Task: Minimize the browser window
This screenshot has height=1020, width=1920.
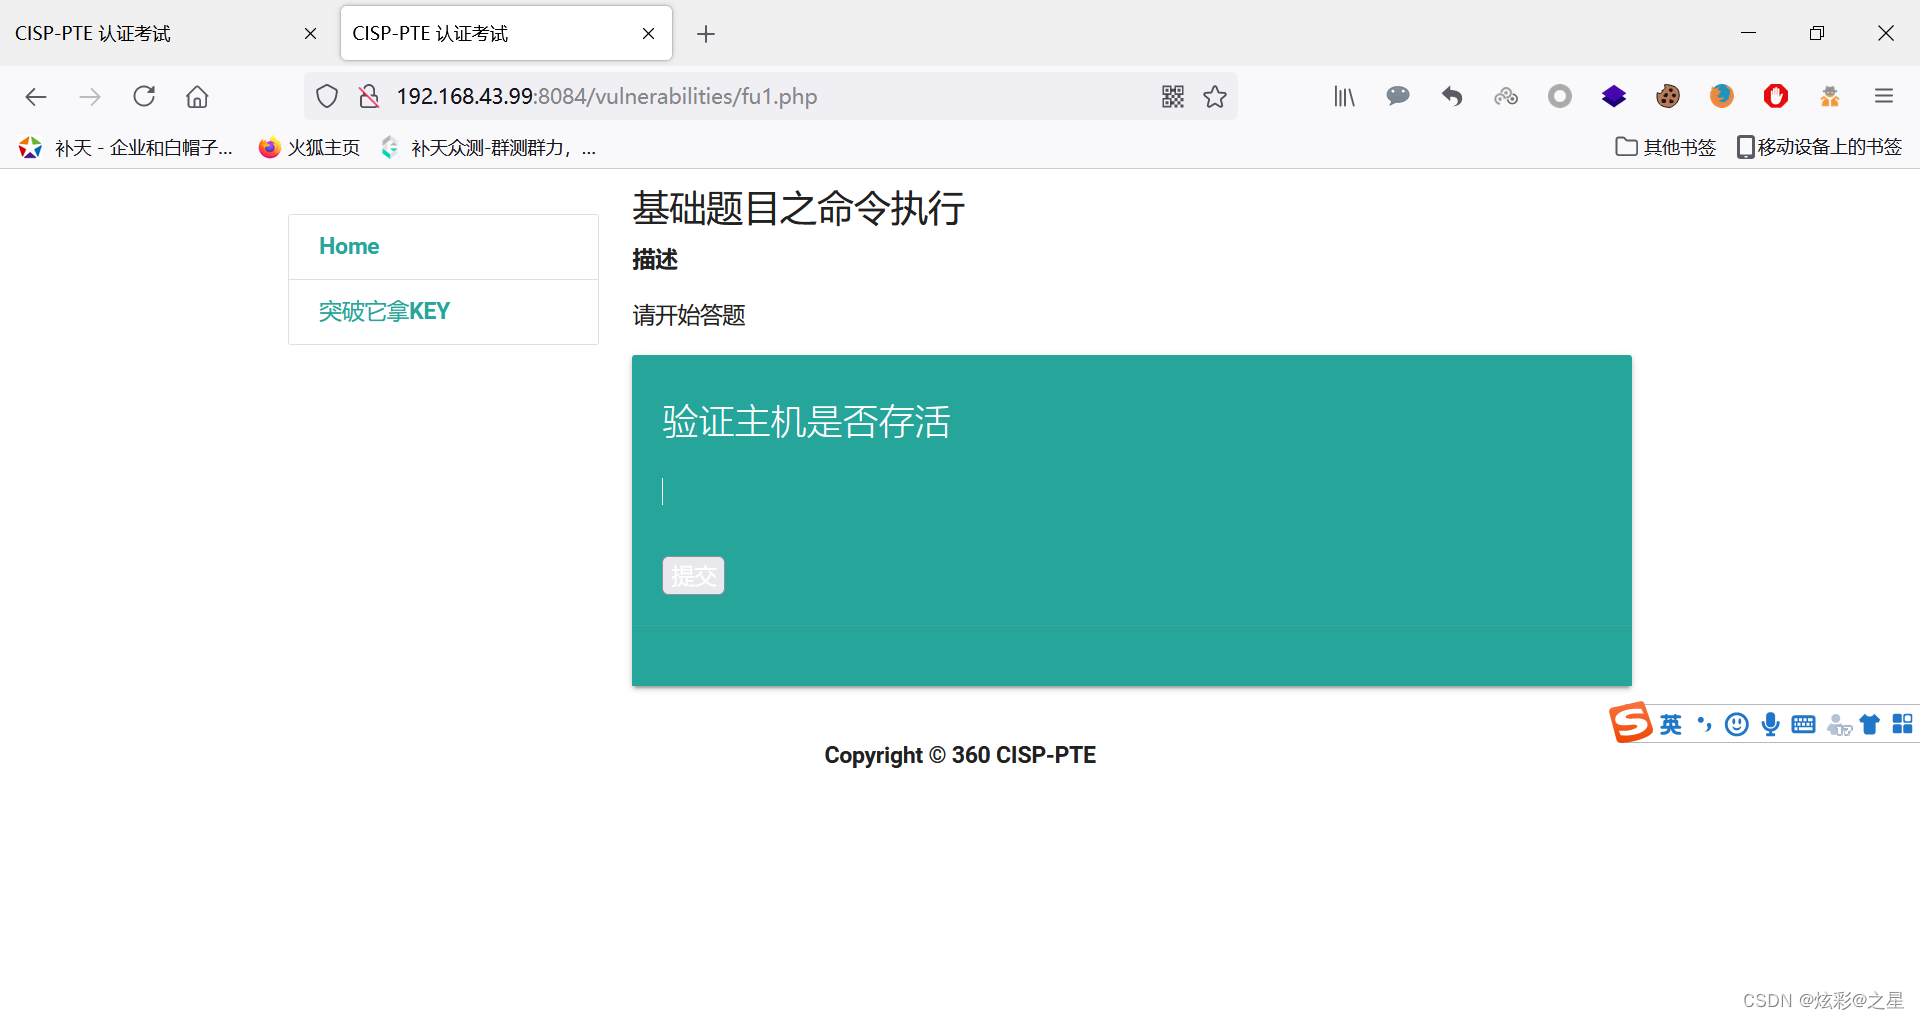Action: pos(1748,33)
